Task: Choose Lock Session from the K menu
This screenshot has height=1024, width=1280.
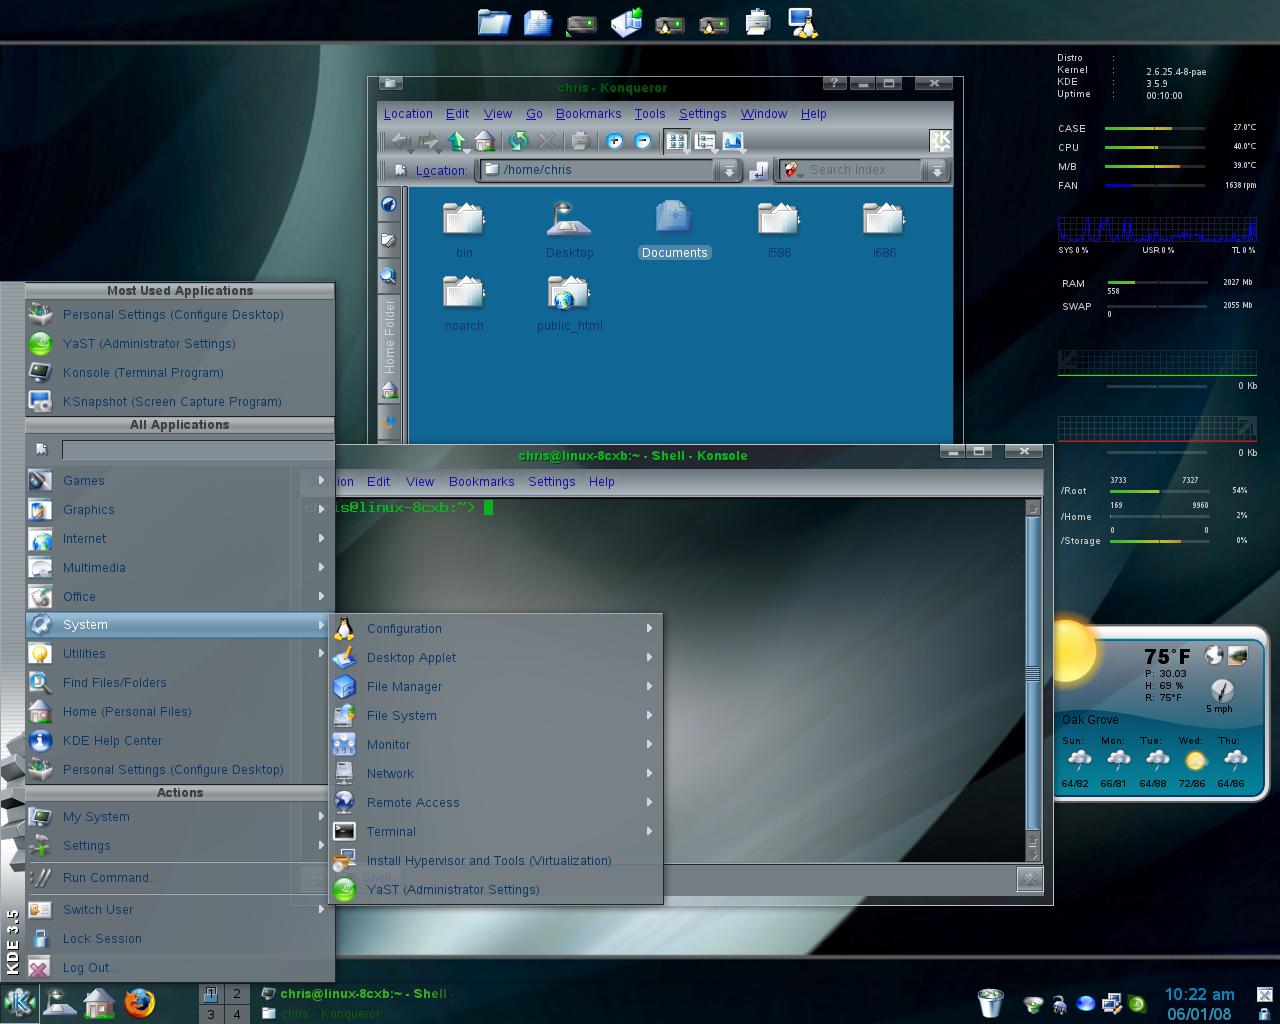Action: (x=180, y=938)
